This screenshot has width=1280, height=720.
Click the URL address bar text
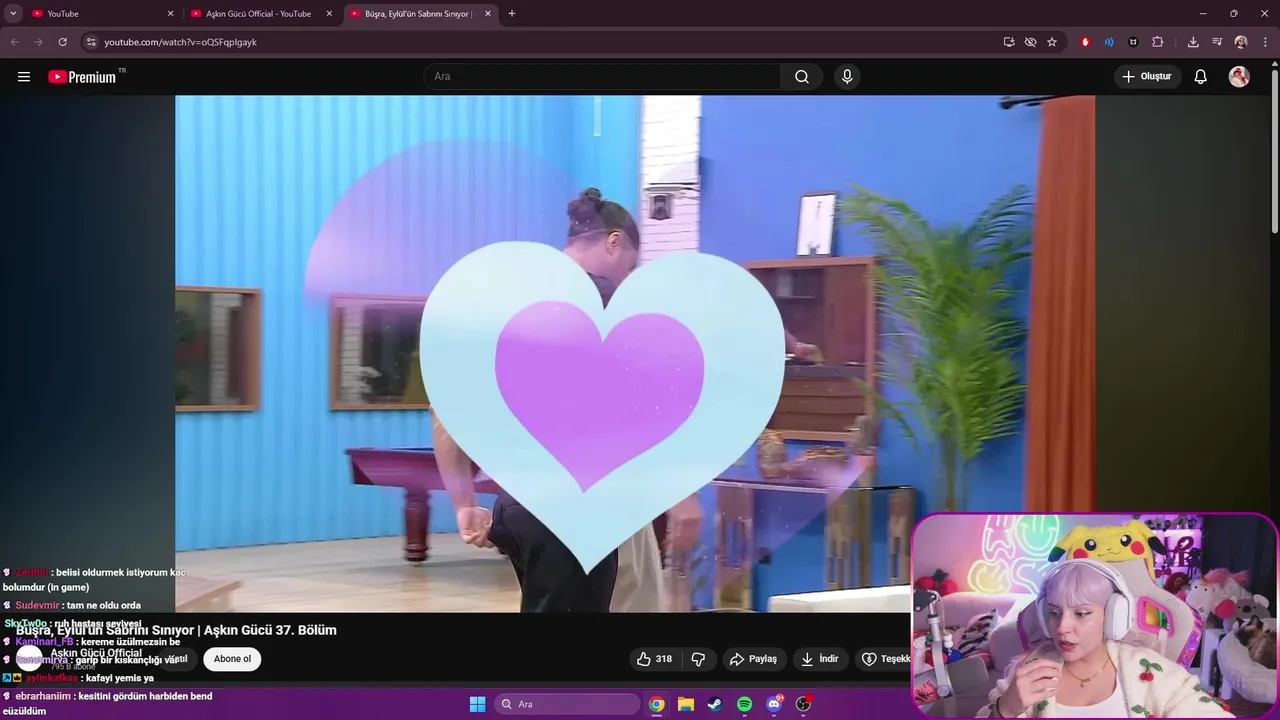coord(181,42)
